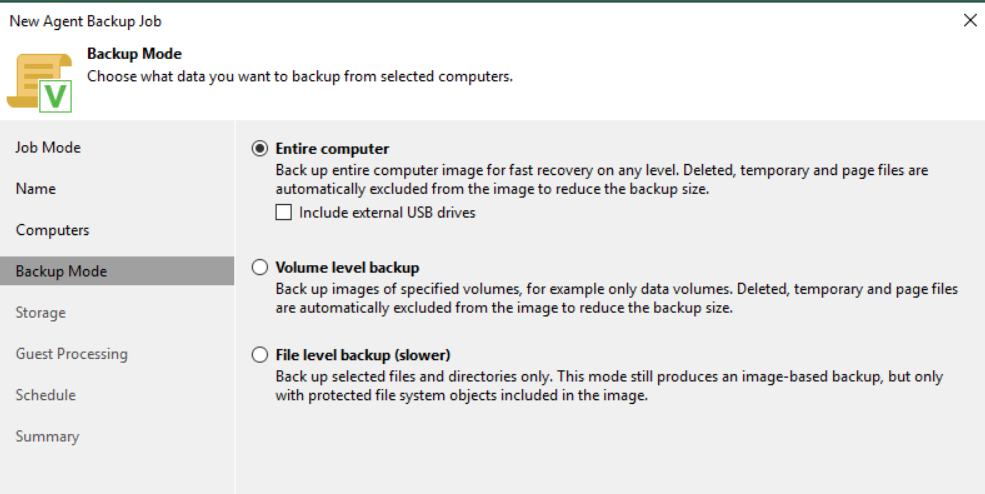Go to the Job Mode step

[x=48, y=148]
